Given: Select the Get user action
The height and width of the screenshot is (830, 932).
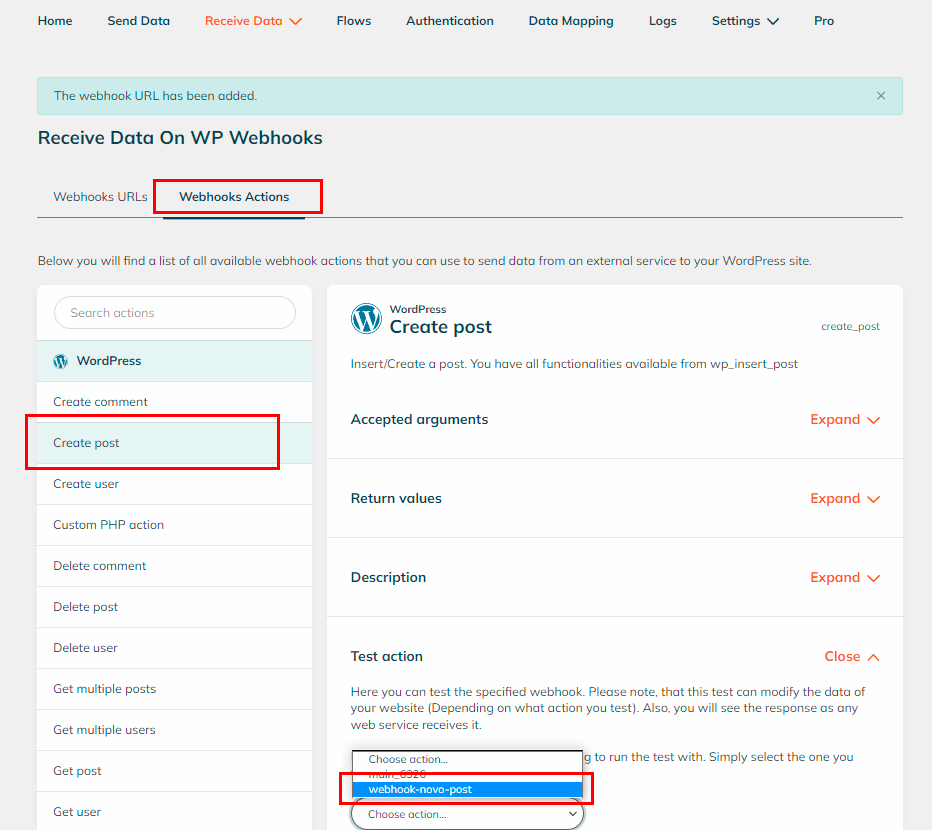Looking at the screenshot, I should [x=175, y=812].
